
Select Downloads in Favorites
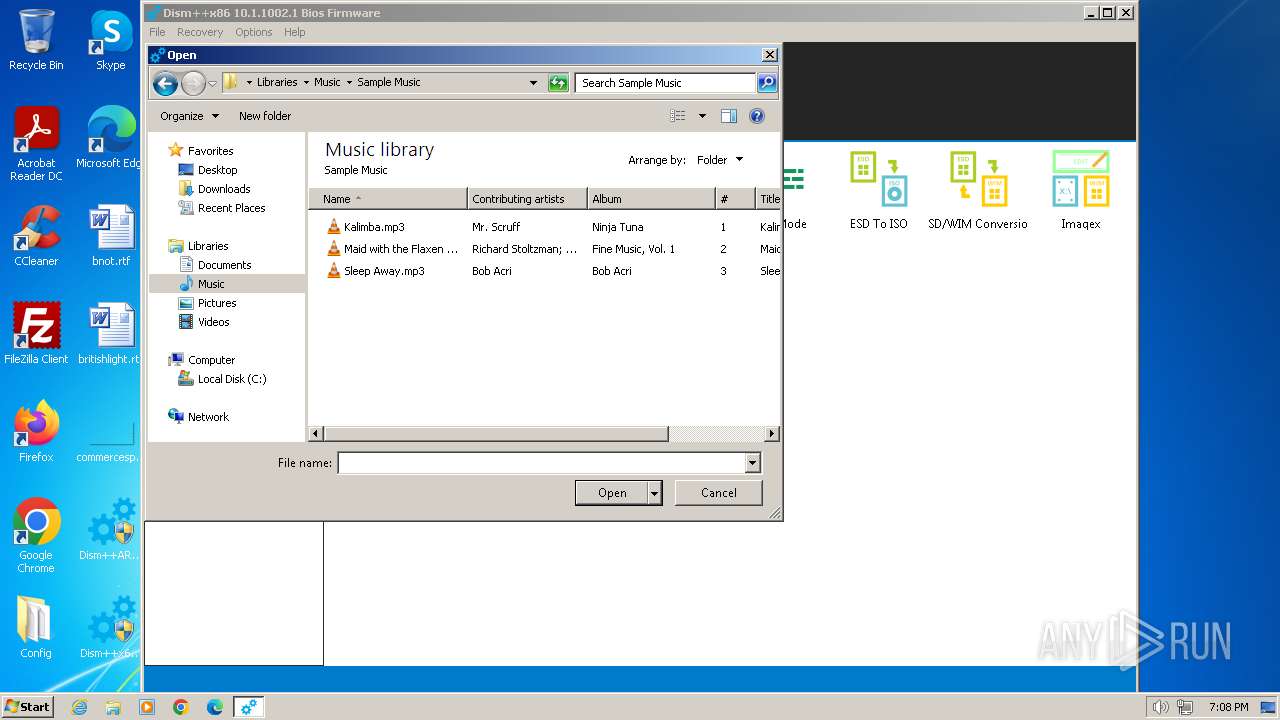[224, 189]
